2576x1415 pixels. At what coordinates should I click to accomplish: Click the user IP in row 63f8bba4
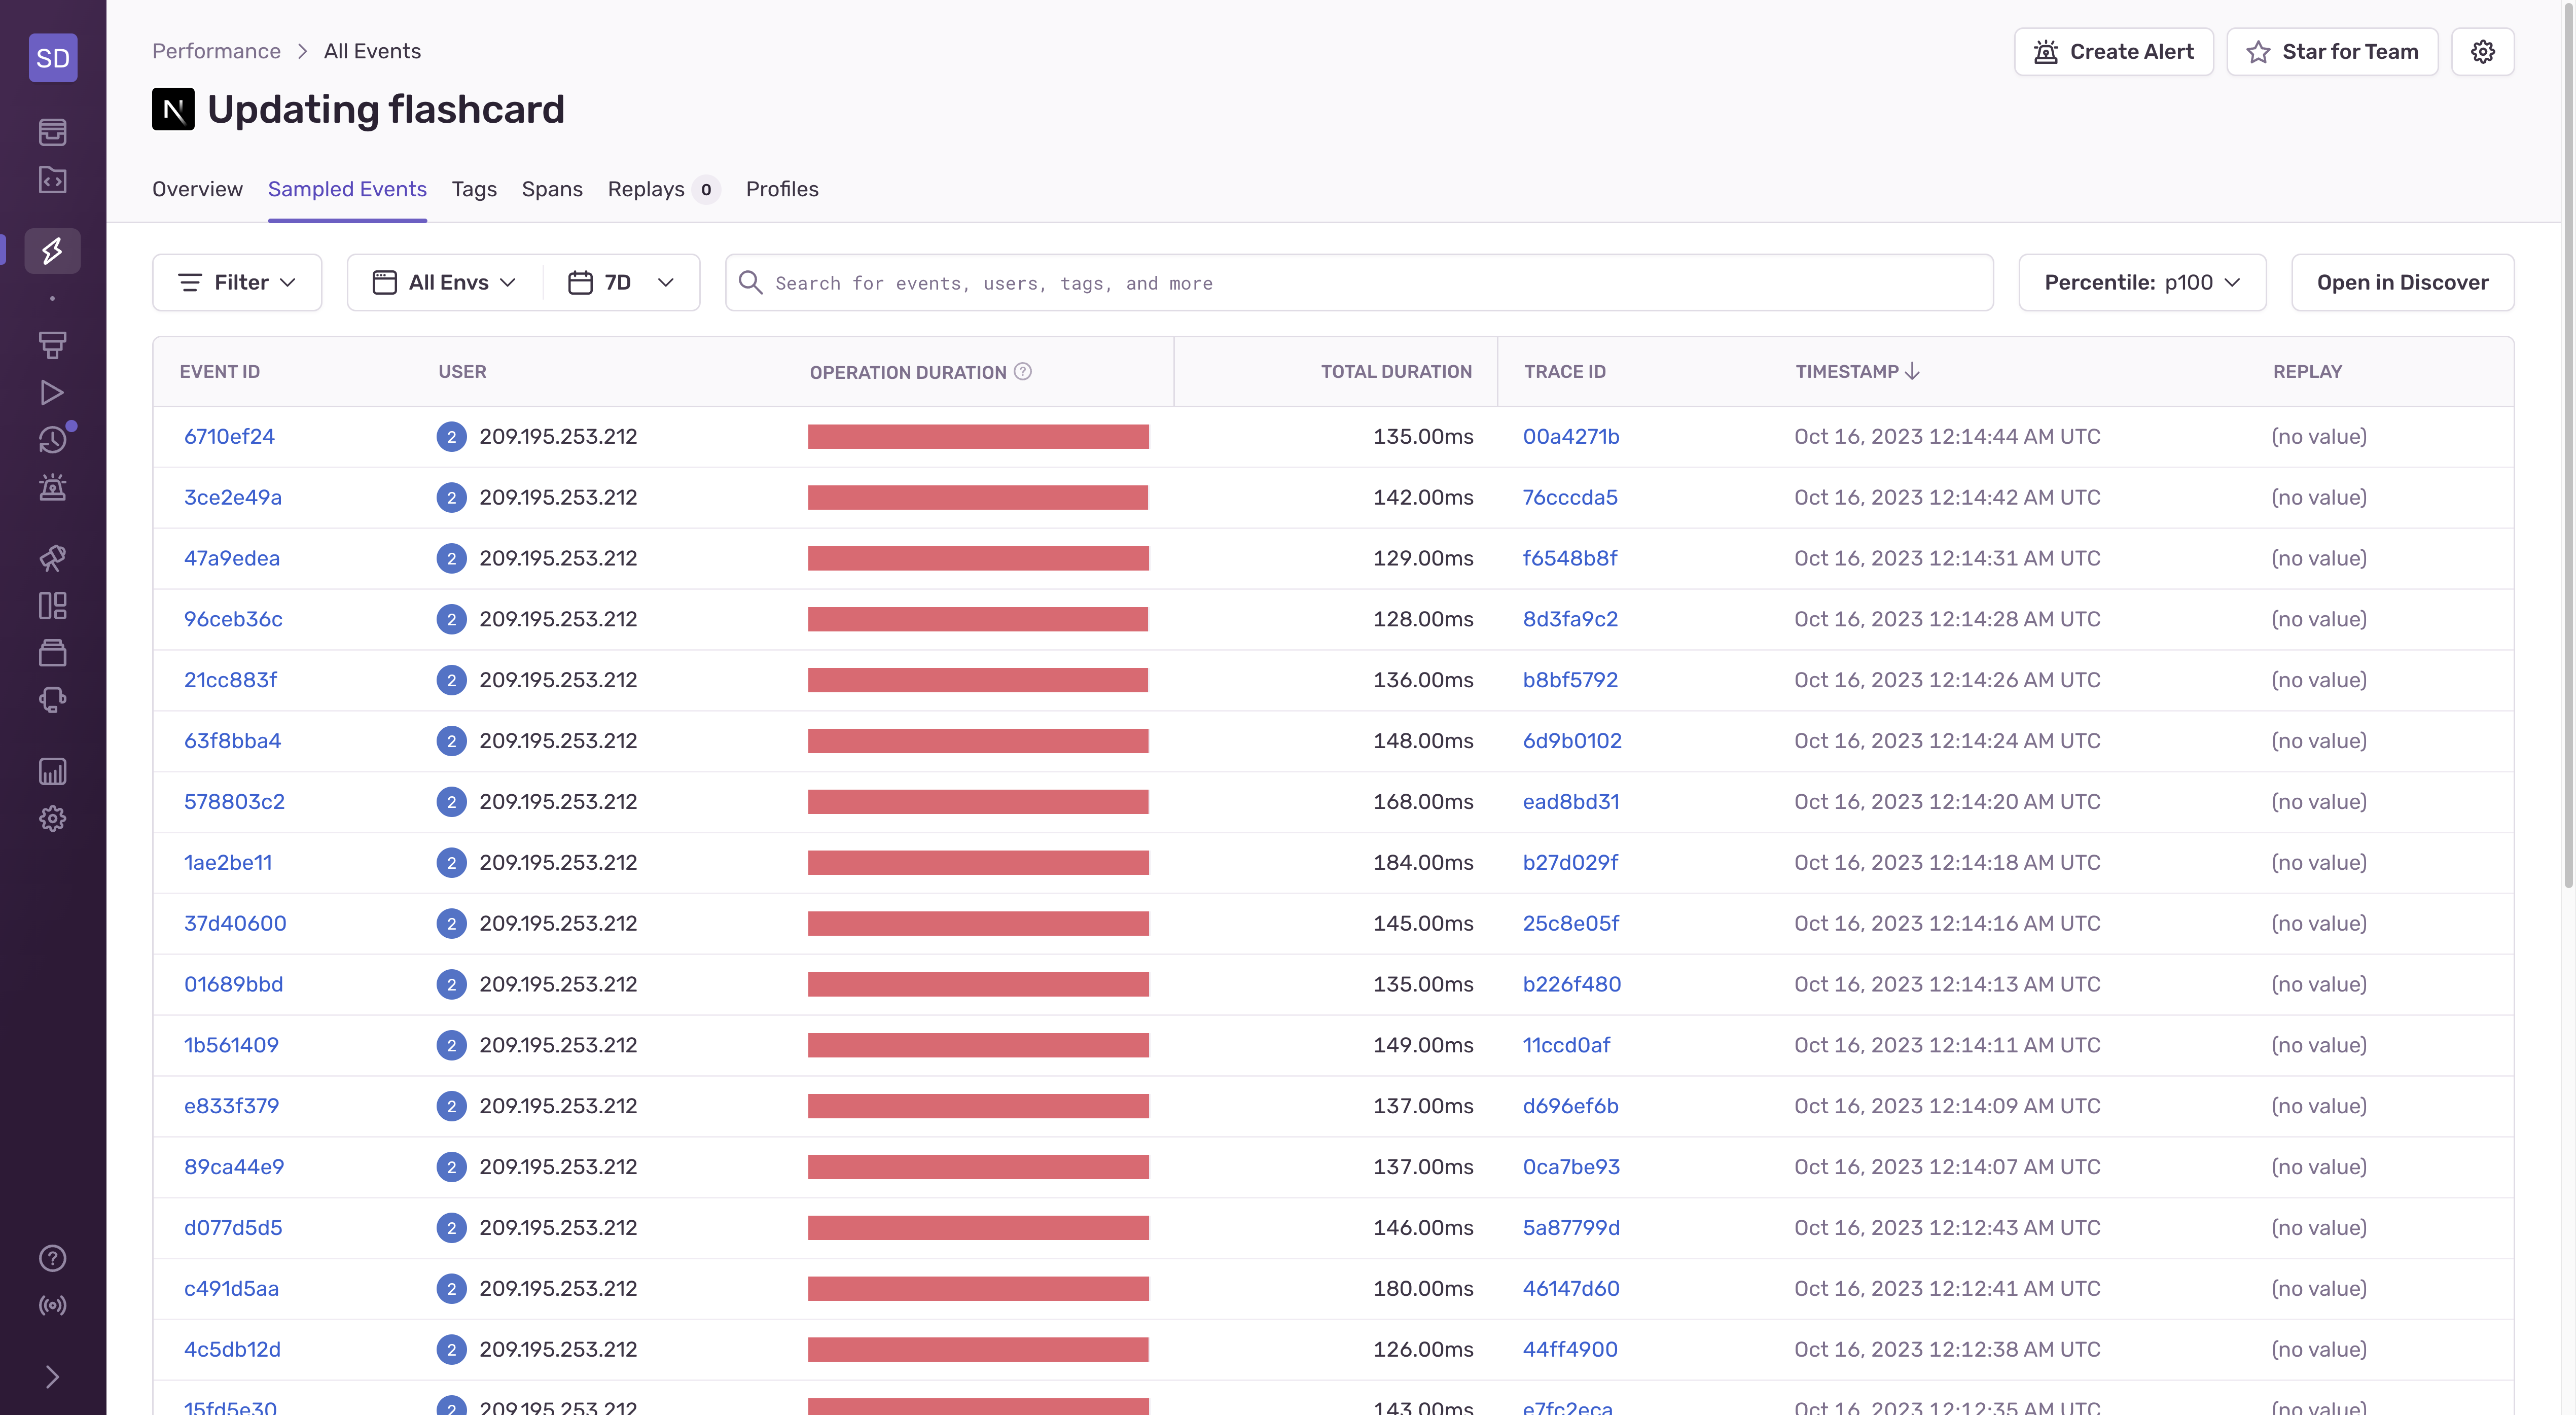(x=557, y=741)
